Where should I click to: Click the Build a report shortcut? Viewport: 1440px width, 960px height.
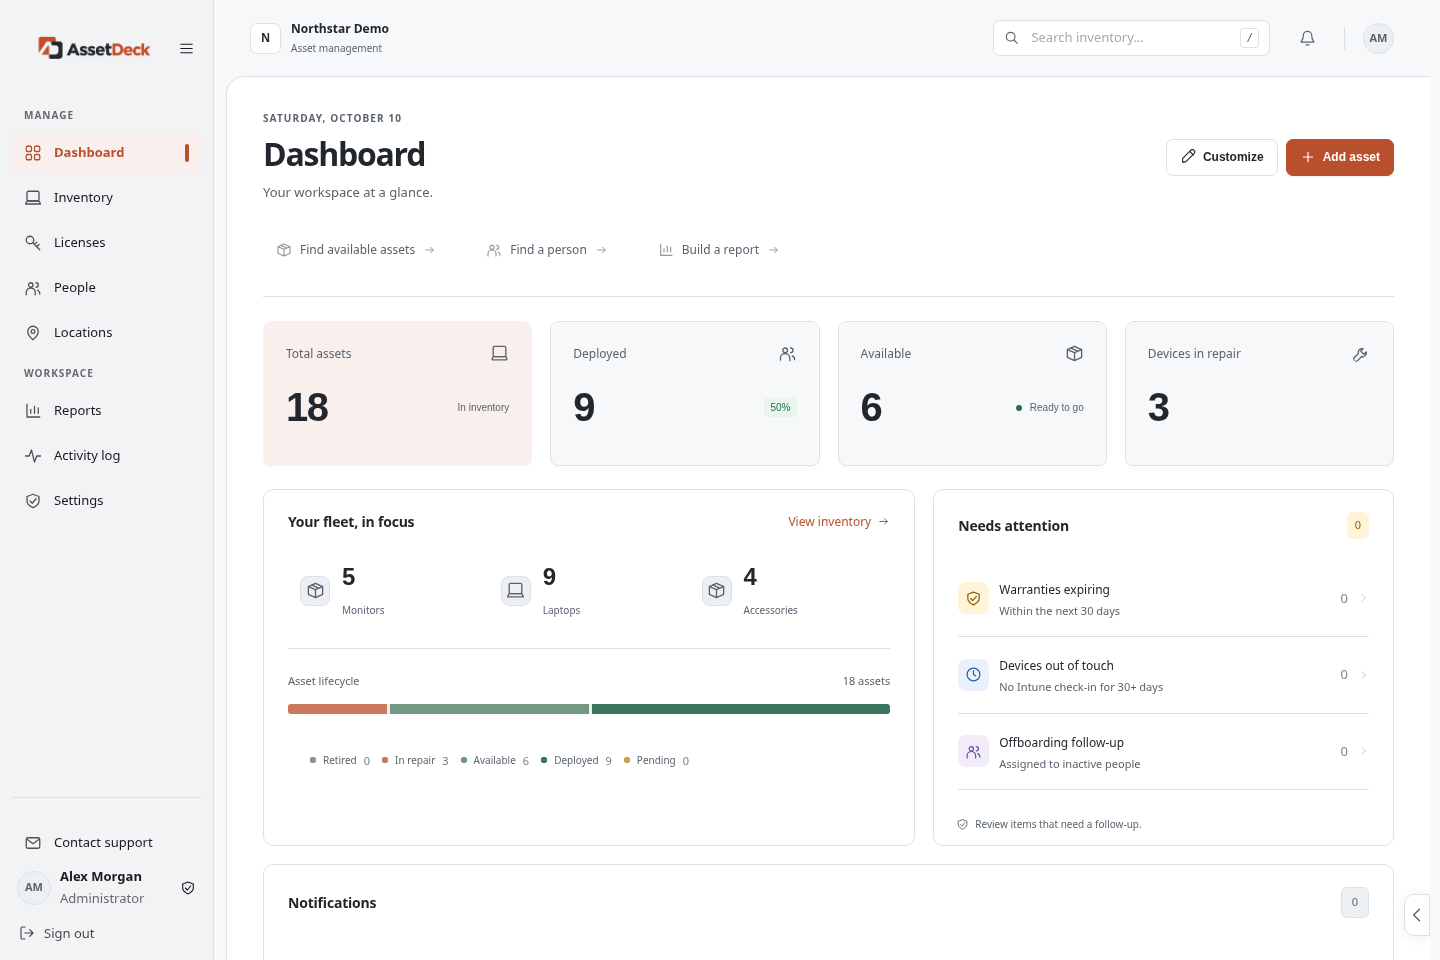click(x=719, y=250)
